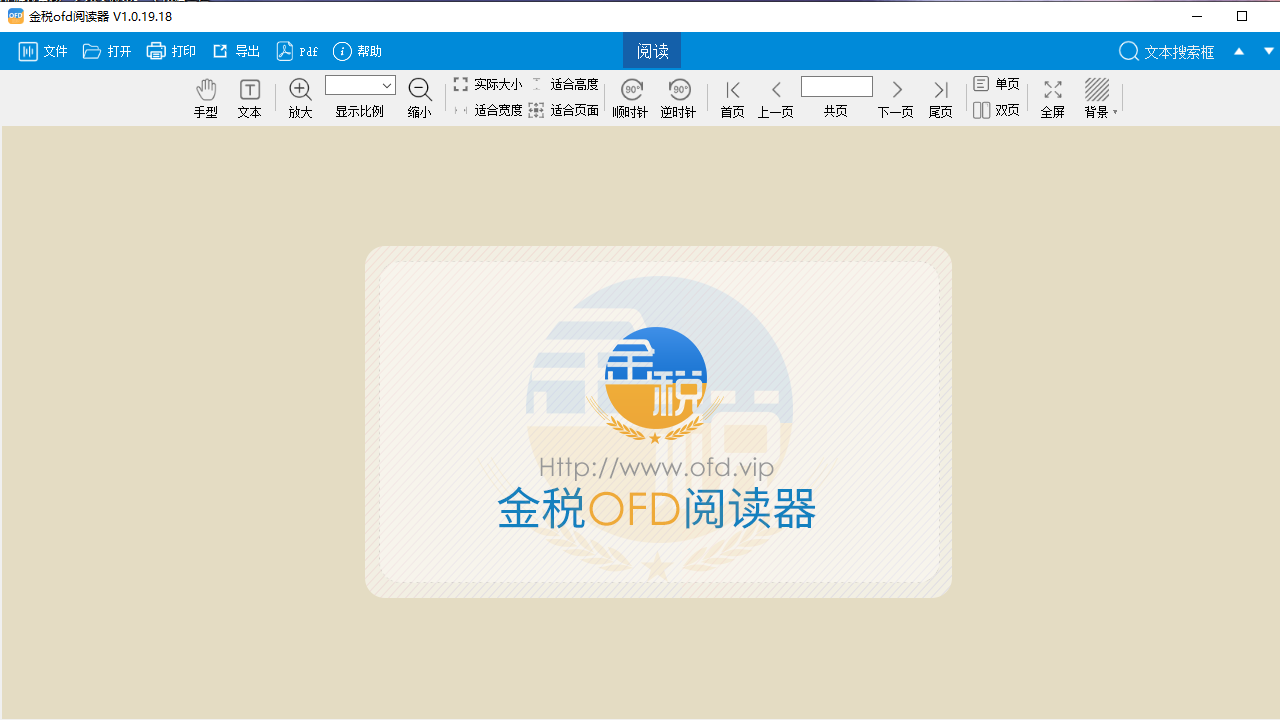Go to the first page (首页)

point(732,98)
